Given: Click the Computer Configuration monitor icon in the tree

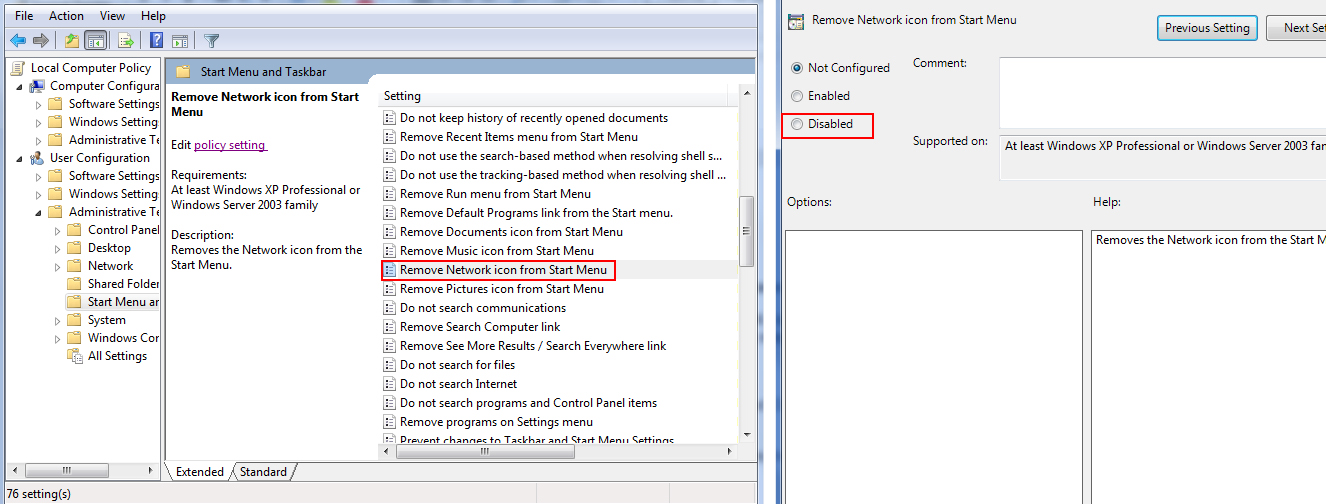Looking at the screenshot, I should click(37, 86).
